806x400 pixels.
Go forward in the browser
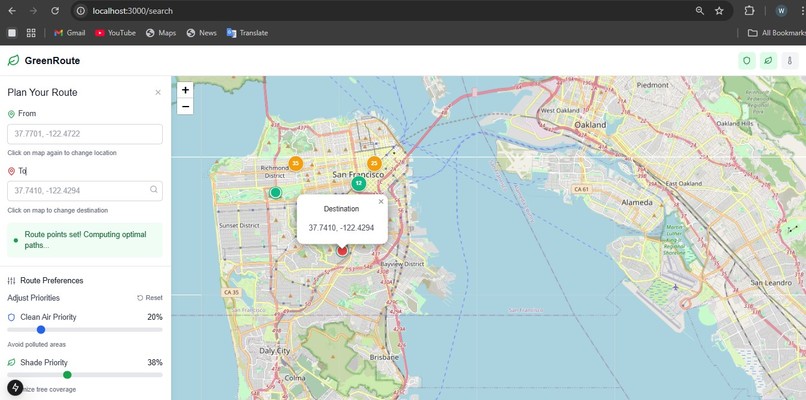[x=33, y=11]
